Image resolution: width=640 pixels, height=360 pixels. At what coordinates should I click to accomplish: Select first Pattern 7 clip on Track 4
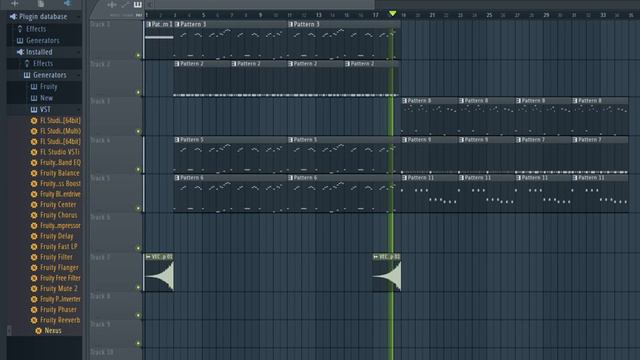click(x=543, y=155)
